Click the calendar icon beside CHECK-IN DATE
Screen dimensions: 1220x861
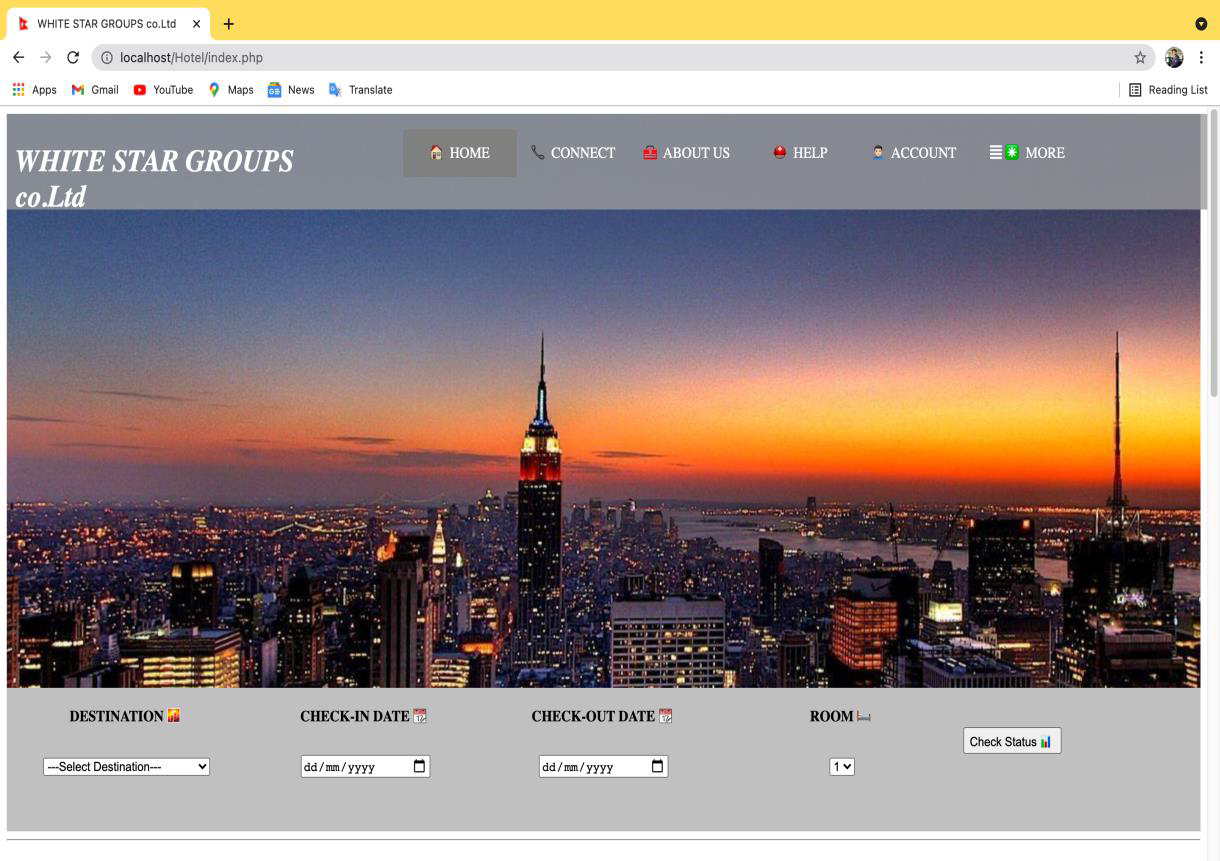(x=420, y=715)
